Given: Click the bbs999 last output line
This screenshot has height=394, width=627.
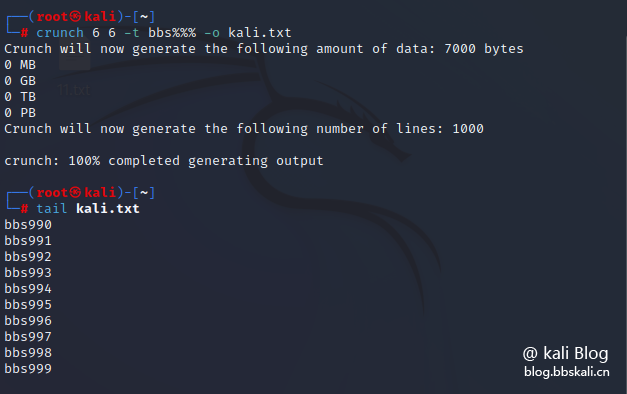Looking at the screenshot, I should [28, 369].
